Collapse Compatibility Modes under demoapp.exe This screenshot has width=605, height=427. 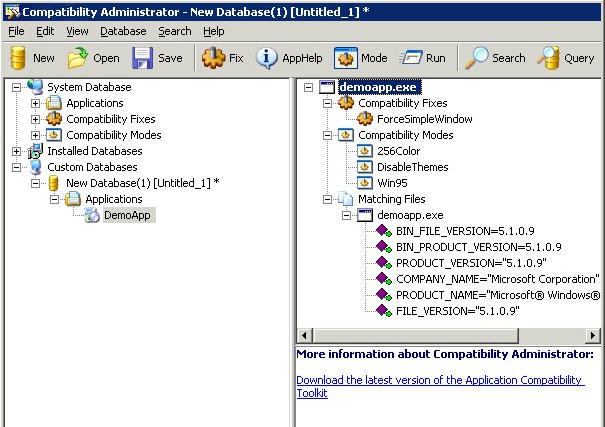[327, 135]
